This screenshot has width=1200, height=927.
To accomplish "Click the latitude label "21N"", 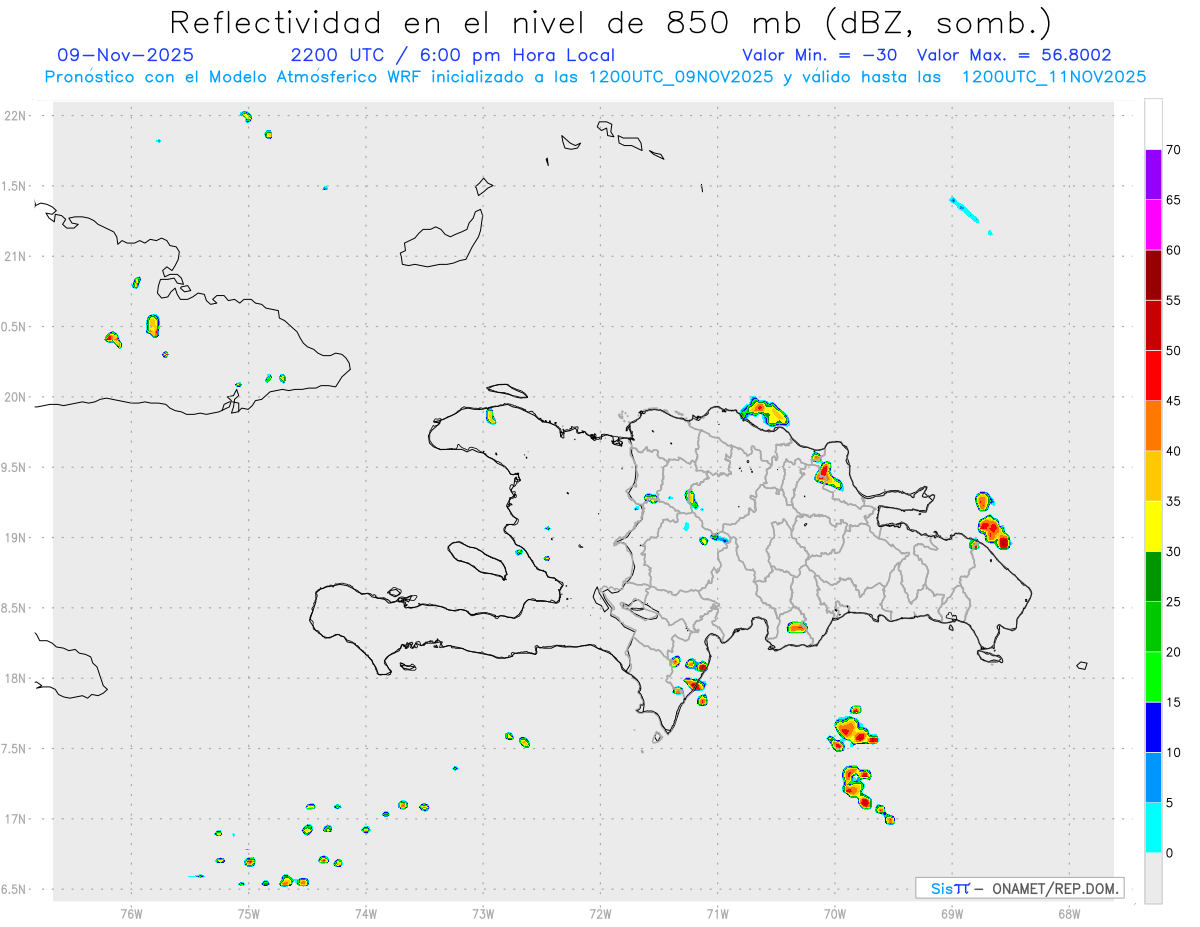I will (x=17, y=257).
